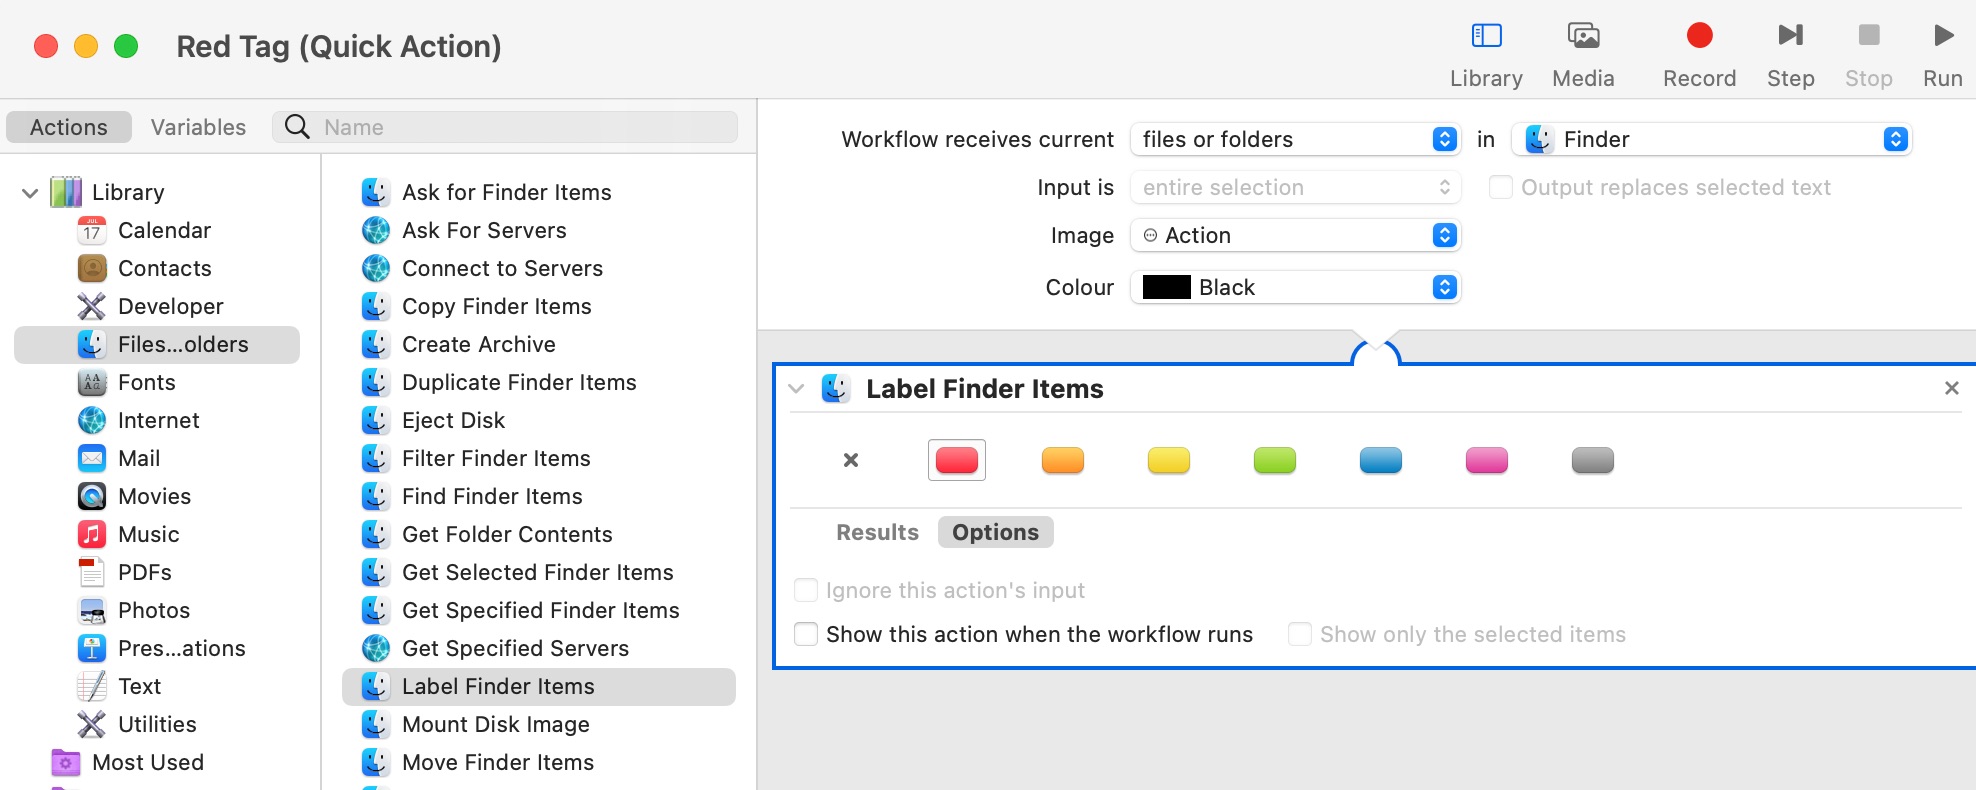Viewport: 1976px width, 790px height.
Task: Enable Show this action when workflow runs
Action: pyautogui.click(x=806, y=634)
